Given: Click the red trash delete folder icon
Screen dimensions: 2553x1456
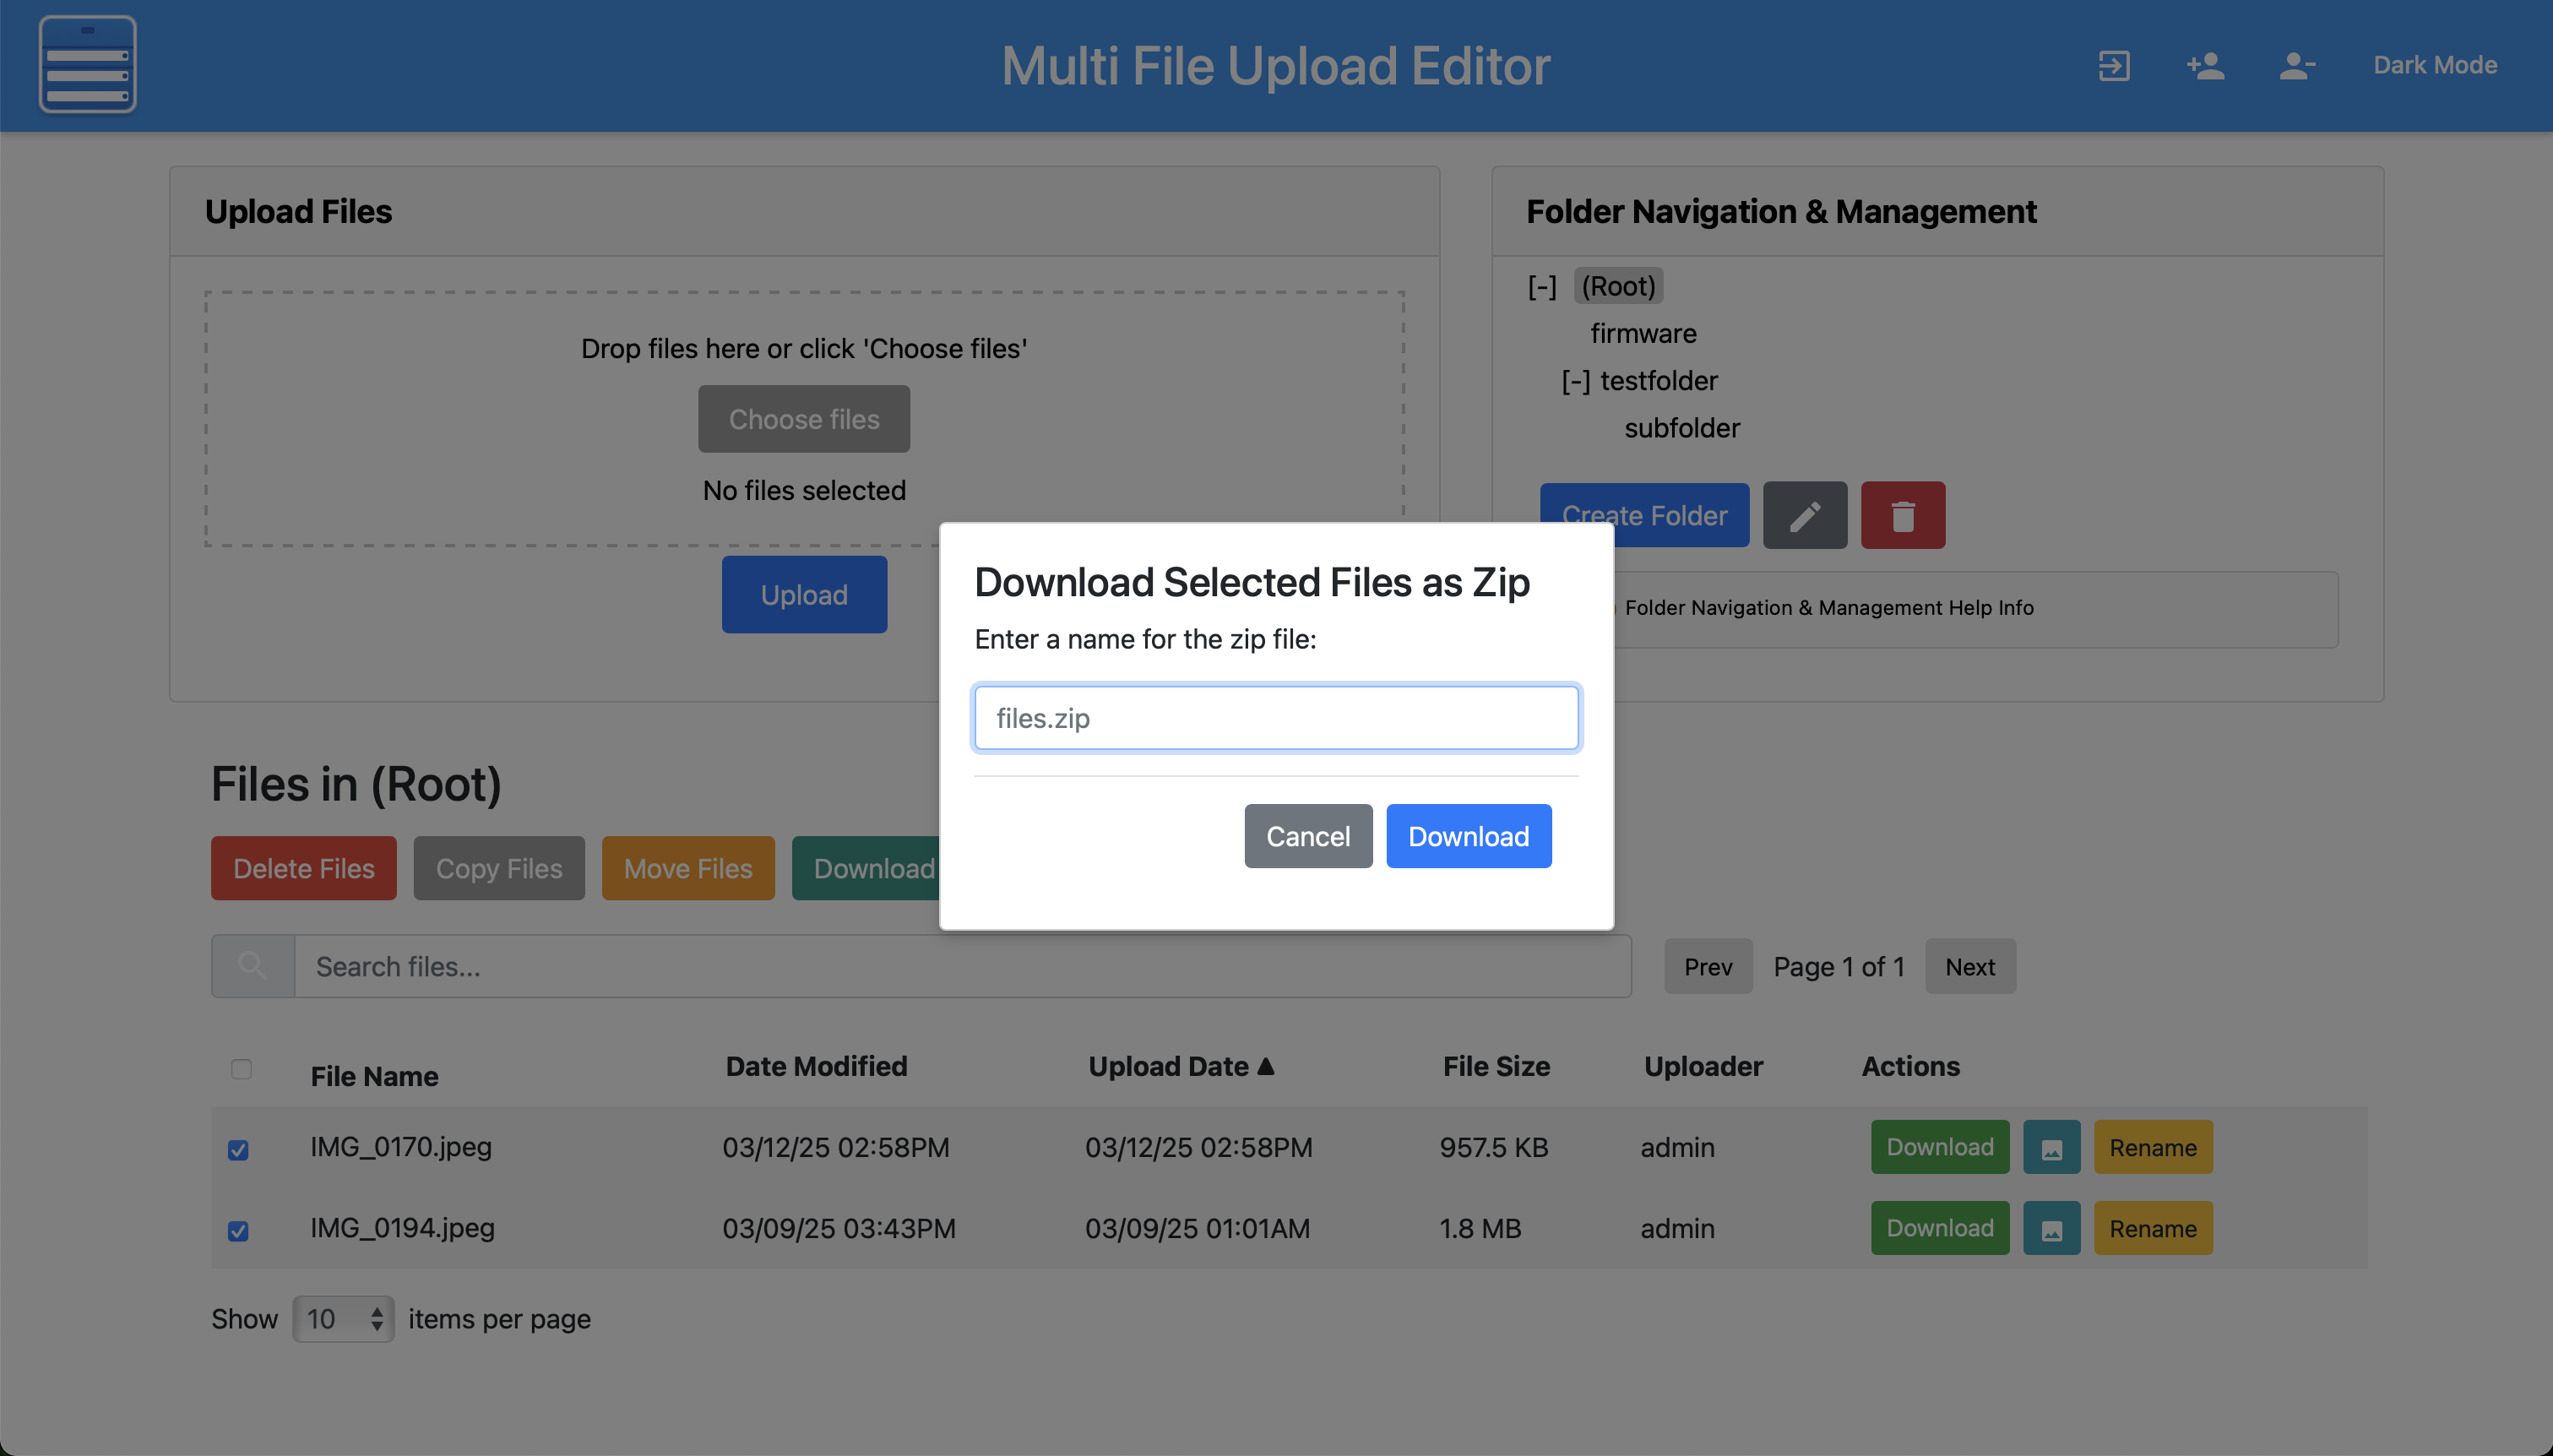Looking at the screenshot, I should point(1902,516).
